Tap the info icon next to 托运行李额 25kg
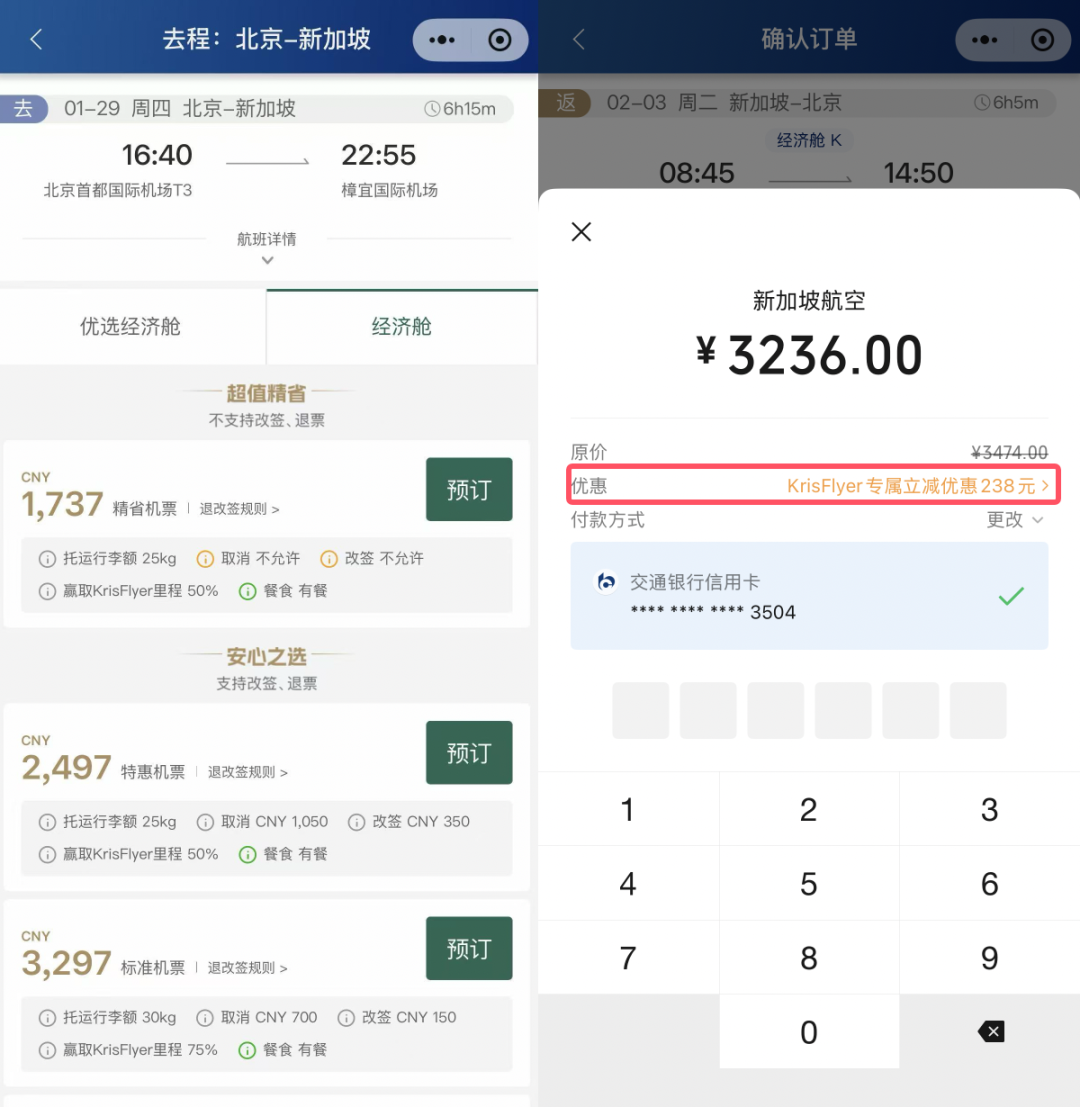This screenshot has height=1107, width=1080. pyautogui.click(x=47, y=558)
